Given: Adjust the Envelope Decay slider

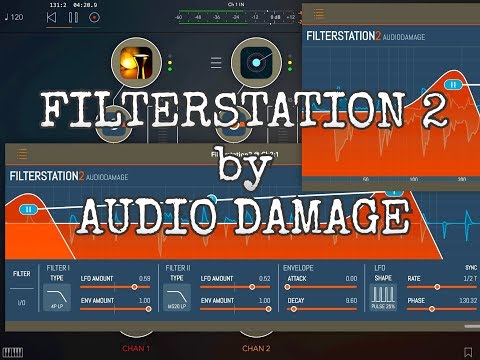Looking at the screenshot, I should point(322,309).
